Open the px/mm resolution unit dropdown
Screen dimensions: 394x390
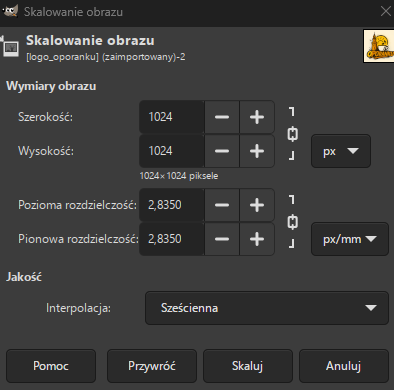point(350,239)
